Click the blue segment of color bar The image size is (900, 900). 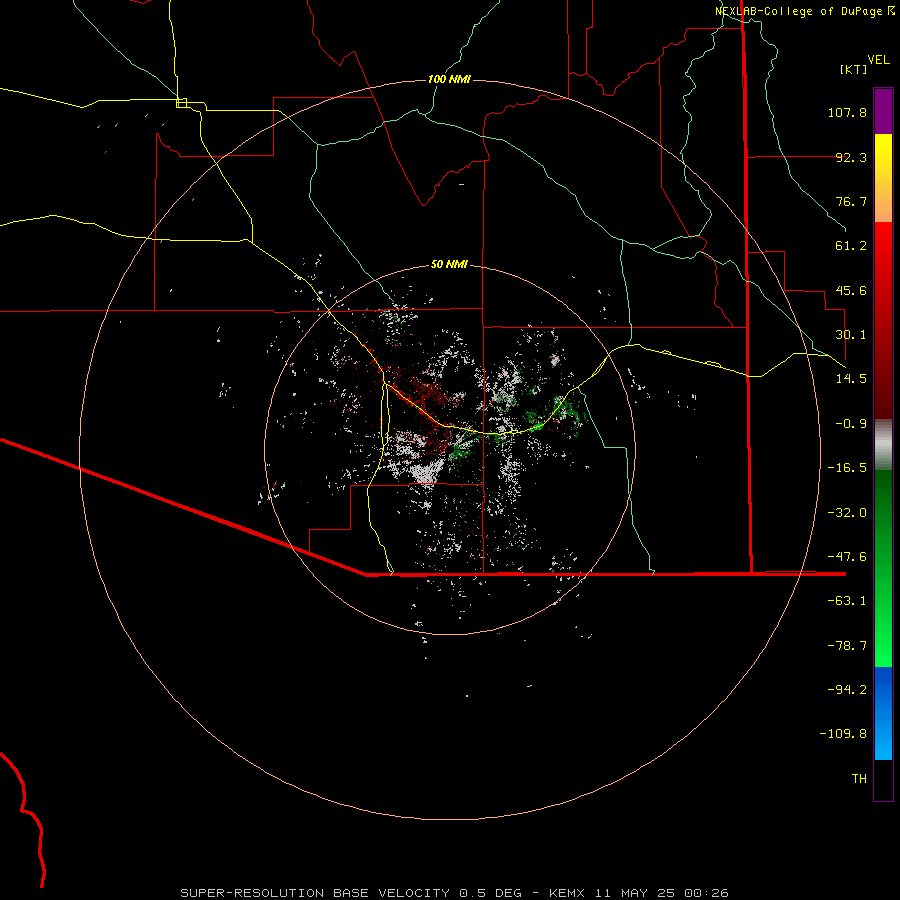[x=883, y=713]
